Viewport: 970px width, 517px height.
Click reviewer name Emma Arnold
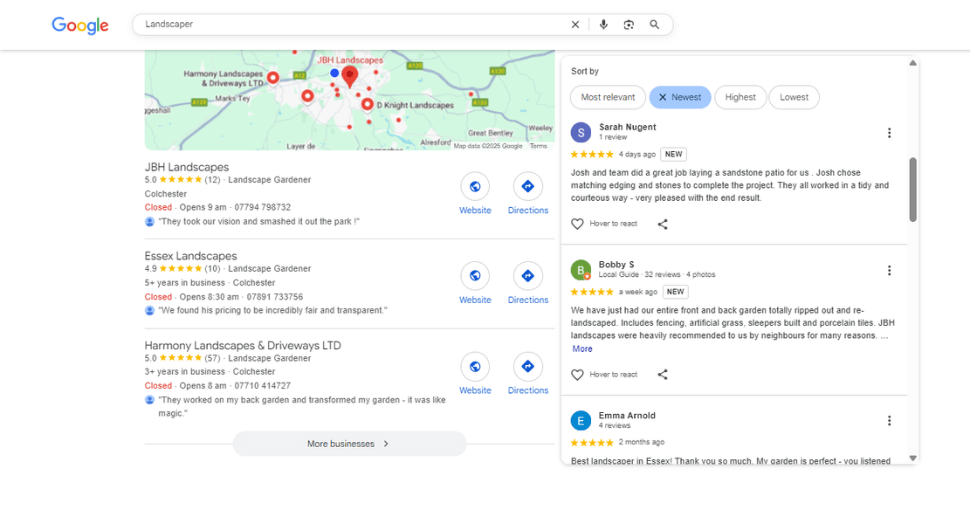(x=627, y=416)
